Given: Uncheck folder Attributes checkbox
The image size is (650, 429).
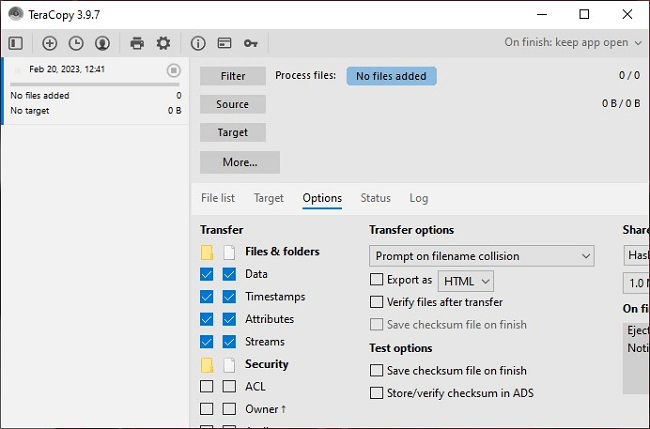Looking at the screenshot, I should (x=206, y=319).
